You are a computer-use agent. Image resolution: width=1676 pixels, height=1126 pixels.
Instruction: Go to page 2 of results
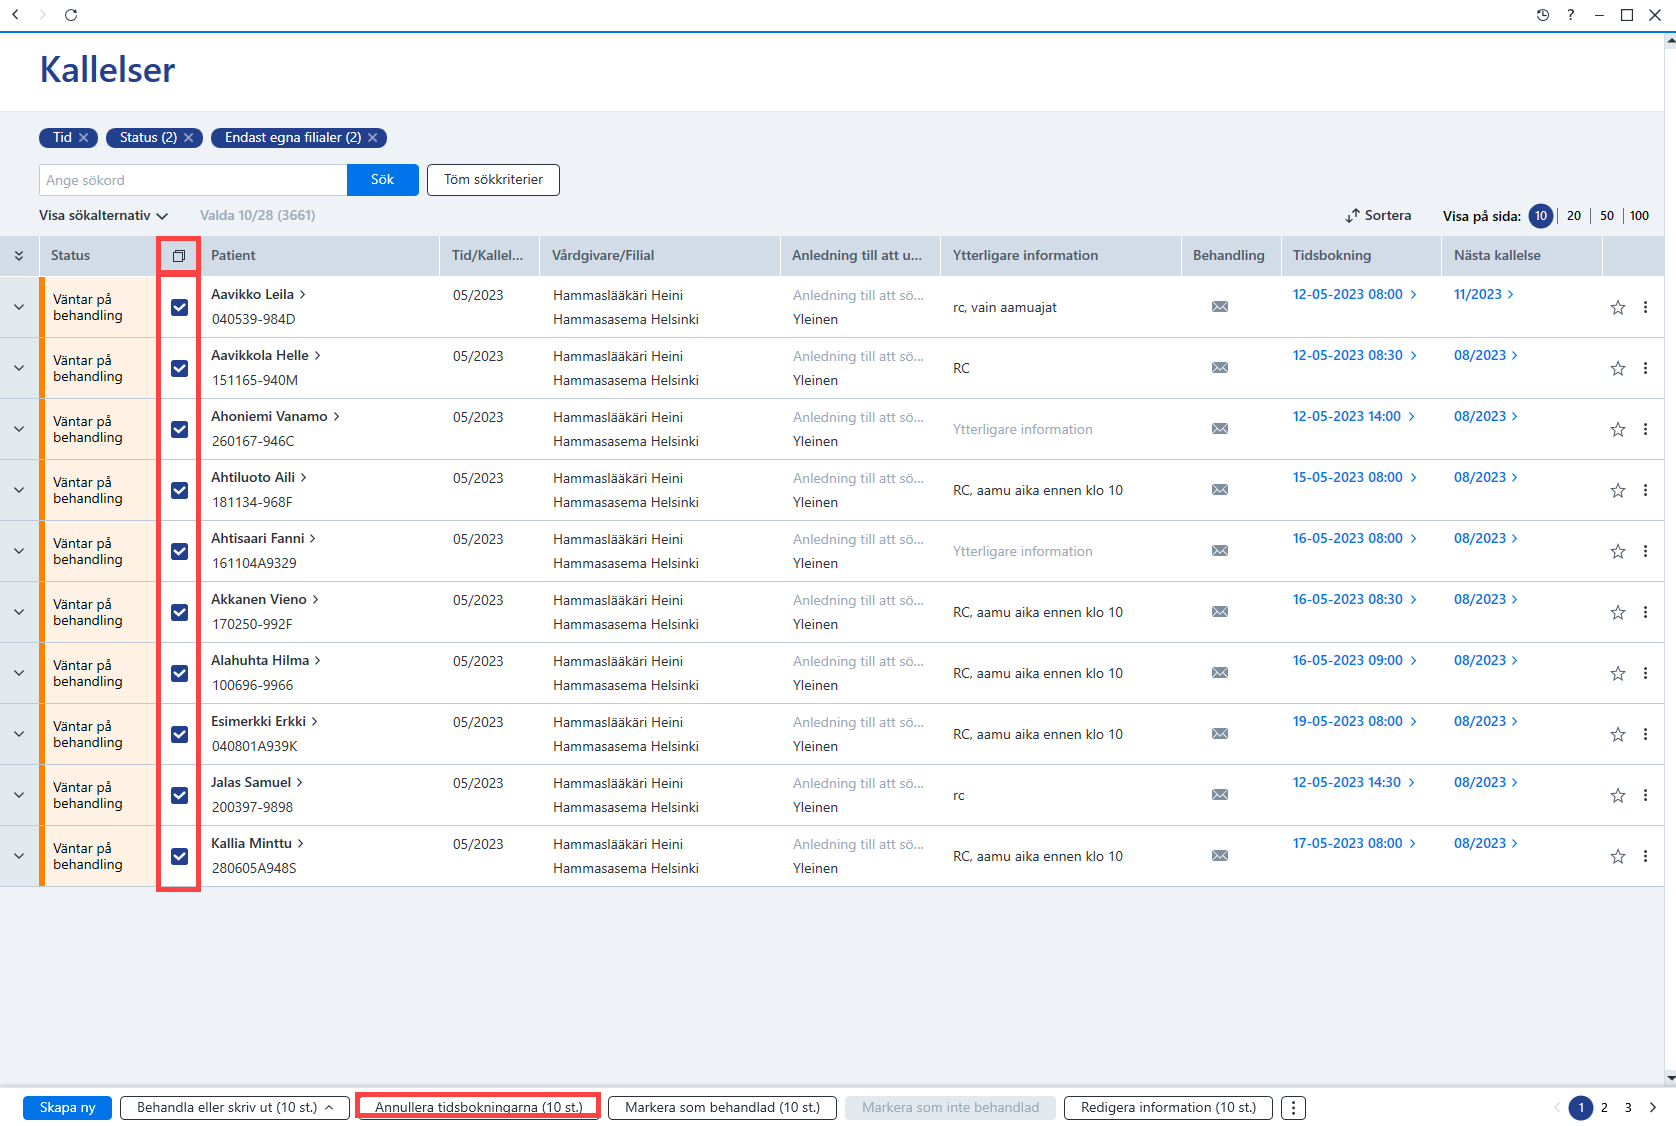pyautogui.click(x=1604, y=1108)
